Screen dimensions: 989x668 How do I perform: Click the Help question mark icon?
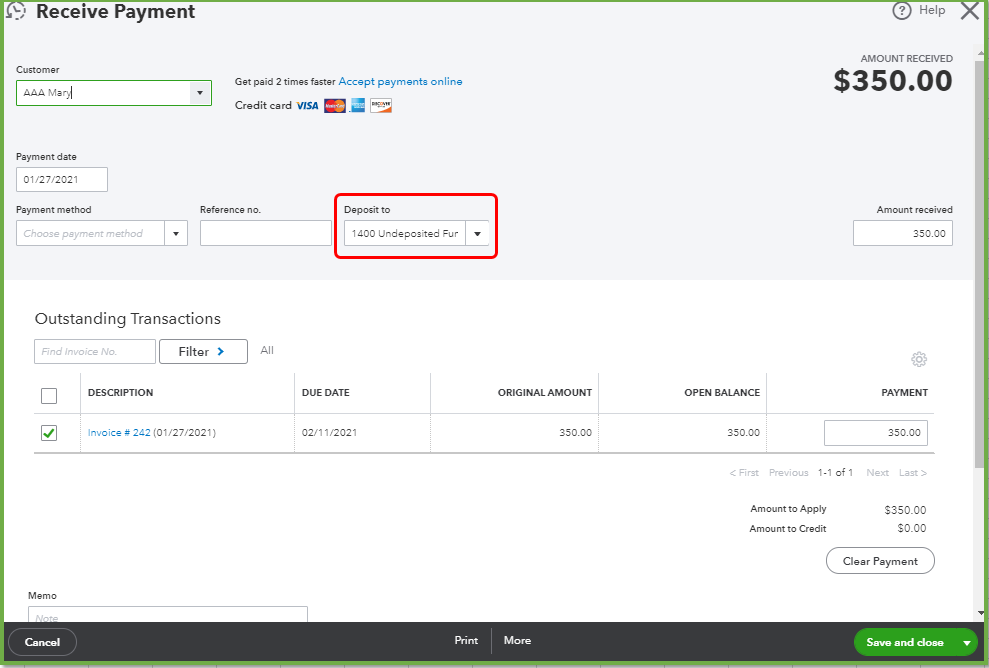(903, 10)
